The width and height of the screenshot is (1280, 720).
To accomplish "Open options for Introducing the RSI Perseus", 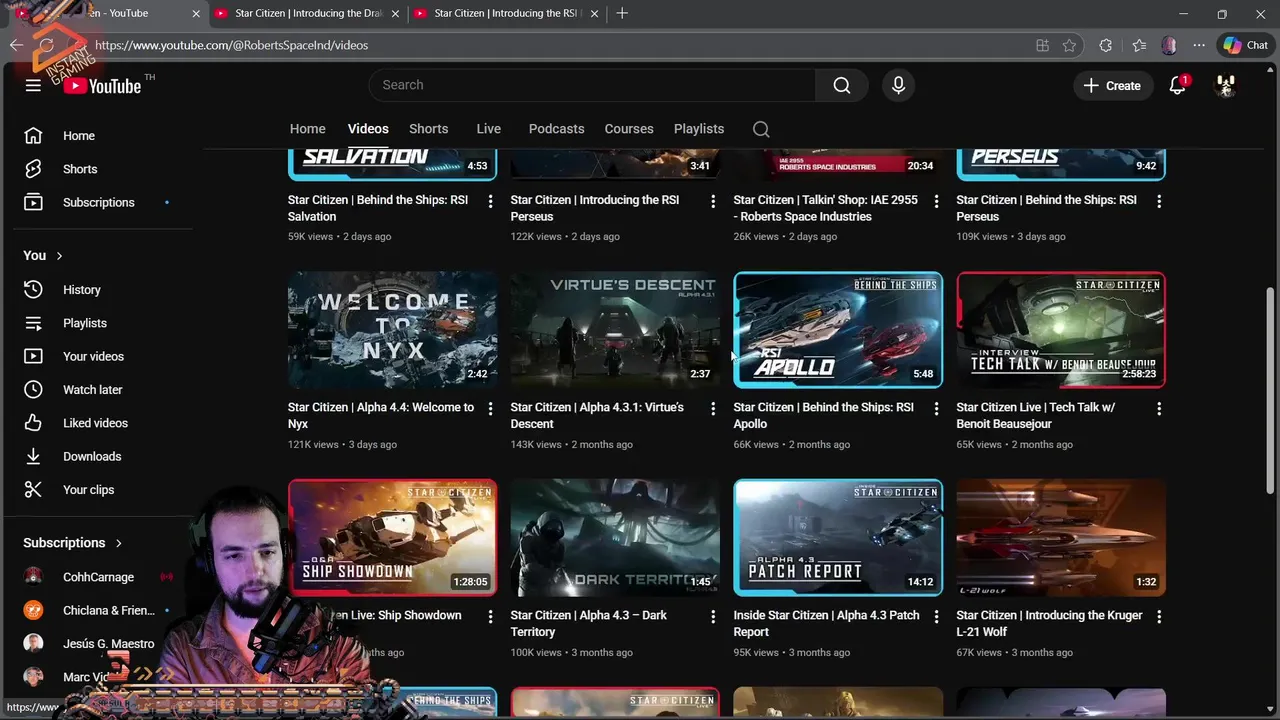I will click(713, 201).
